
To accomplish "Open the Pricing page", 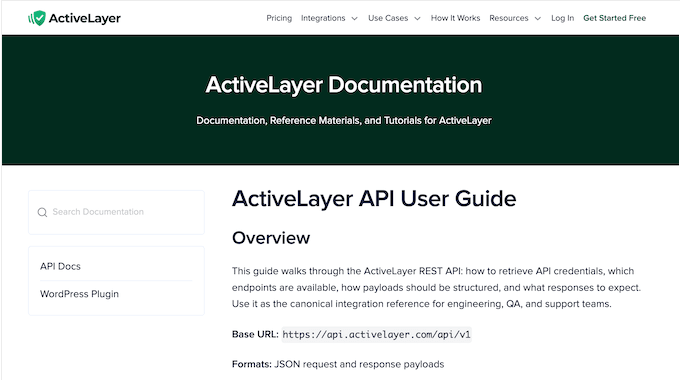I will tap(279, 18).
